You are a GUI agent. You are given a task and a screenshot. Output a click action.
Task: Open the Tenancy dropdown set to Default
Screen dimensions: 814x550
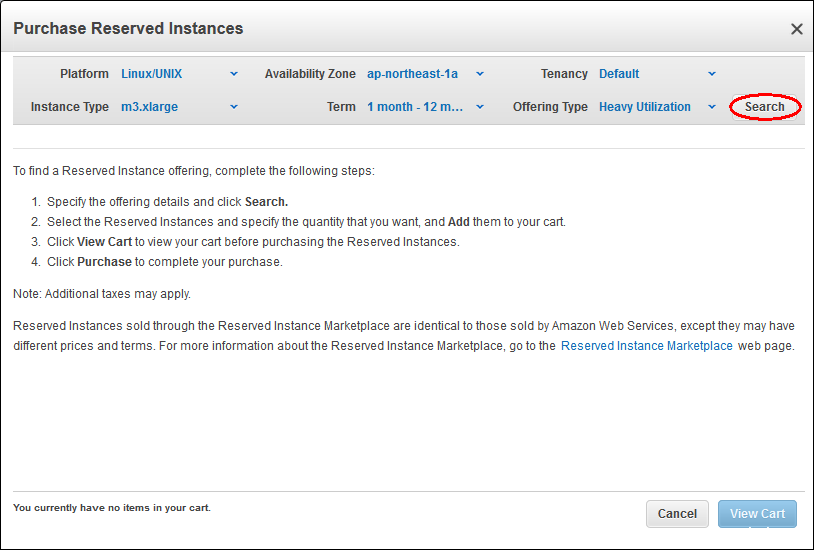(x=645, y=74)
